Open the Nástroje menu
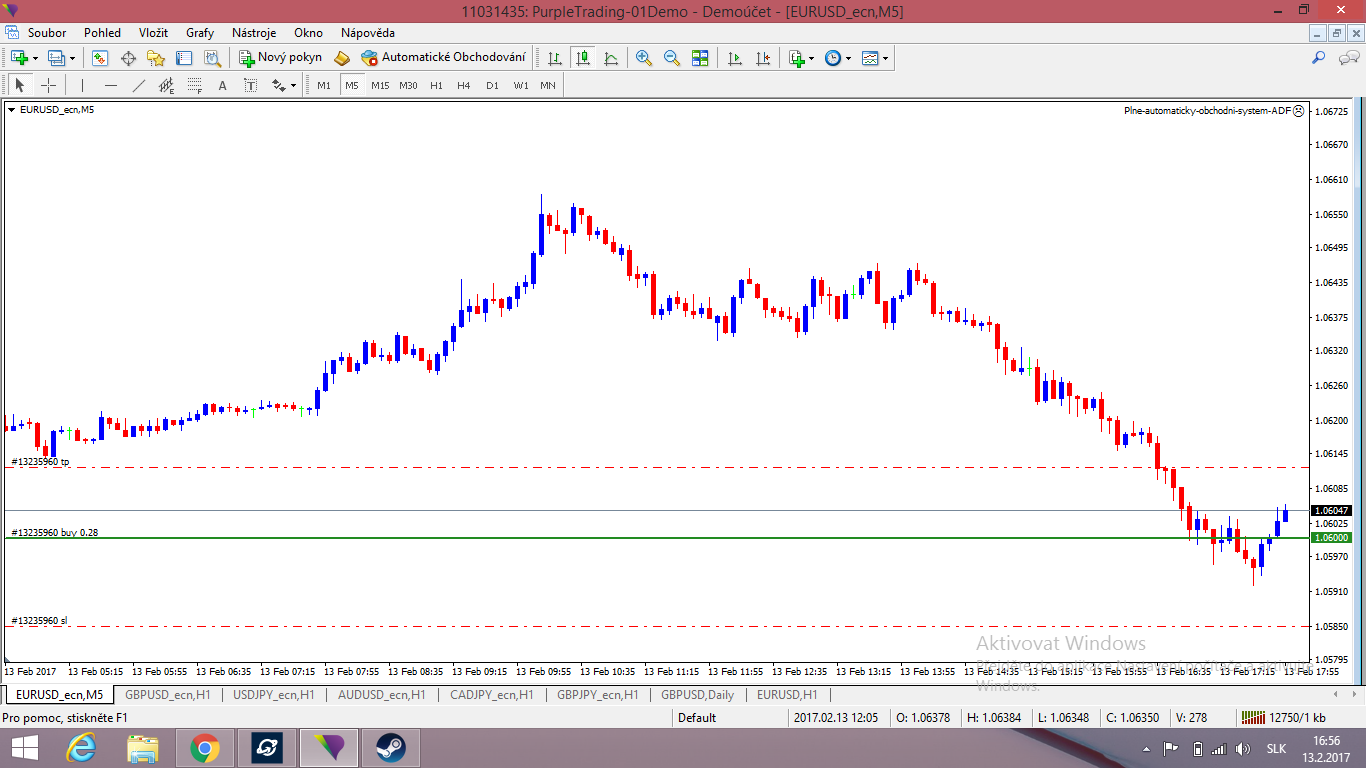 [254, 33]
